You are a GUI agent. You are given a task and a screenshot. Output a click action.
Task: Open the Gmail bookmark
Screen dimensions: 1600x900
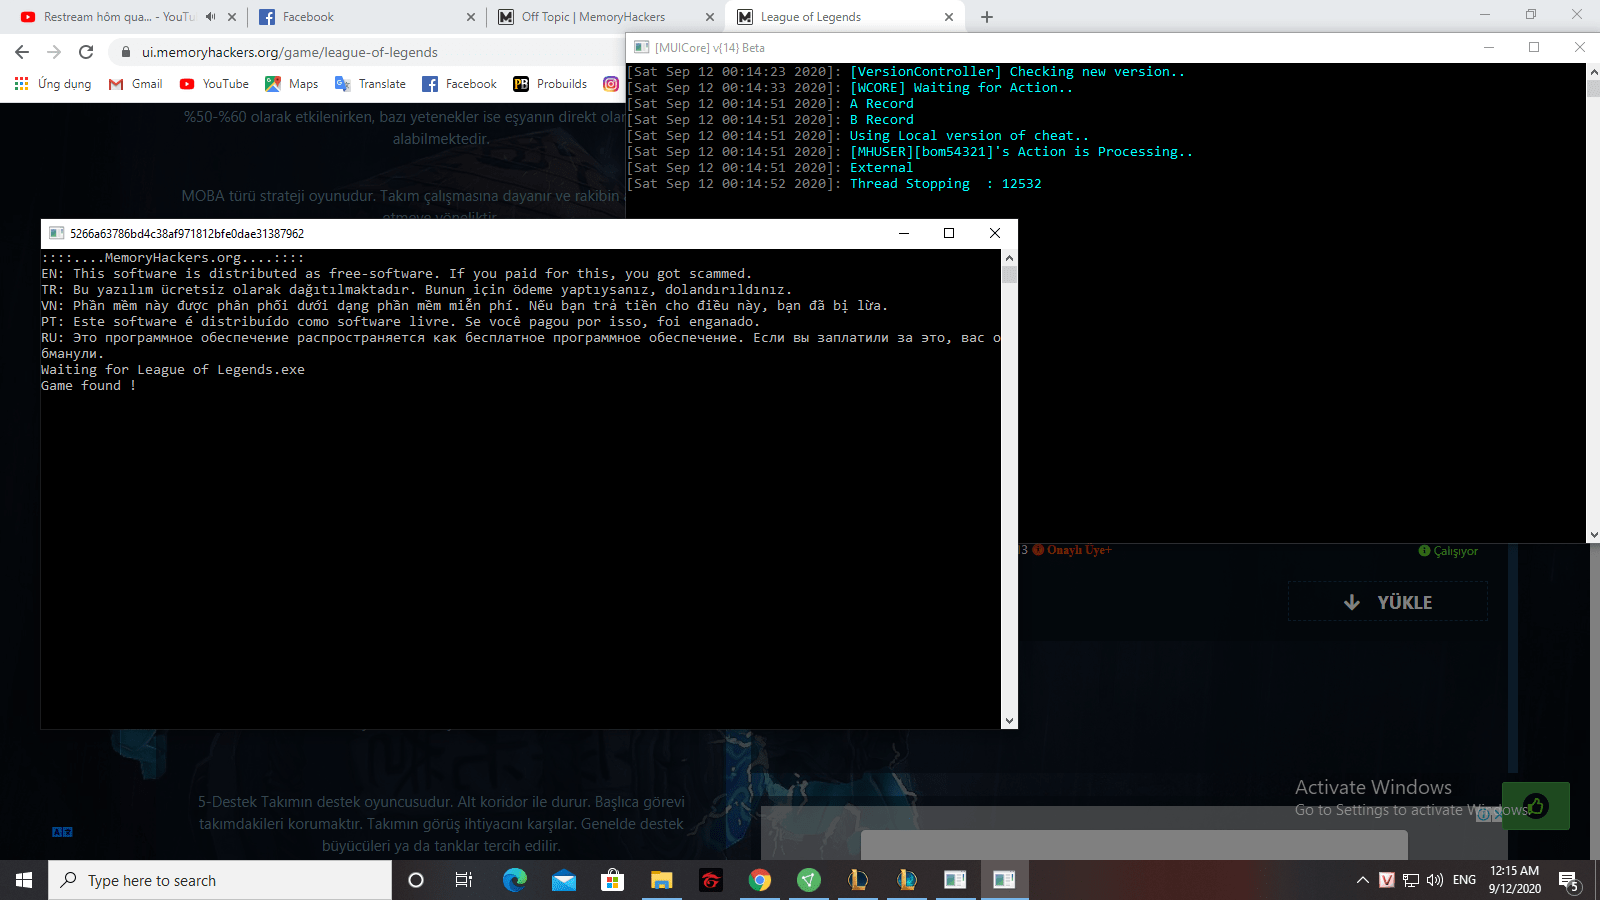[x=135, y=84]
